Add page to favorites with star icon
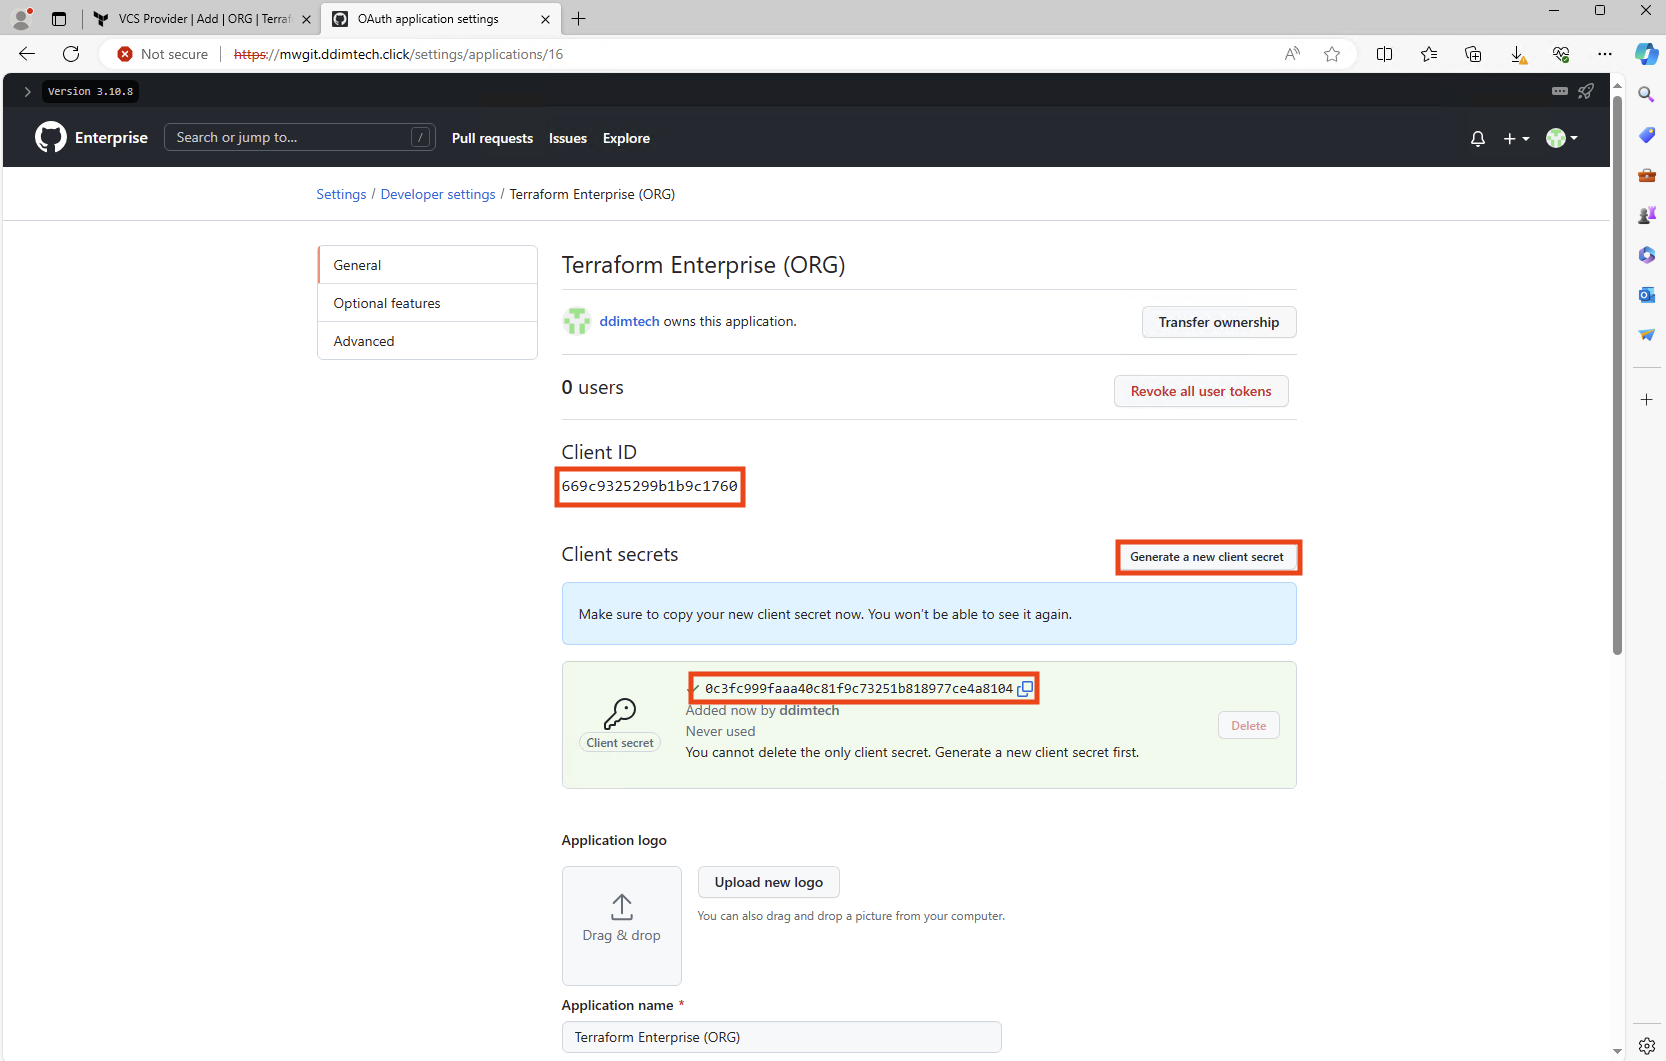1666x1061 pixels. [x=1332, y=54]
